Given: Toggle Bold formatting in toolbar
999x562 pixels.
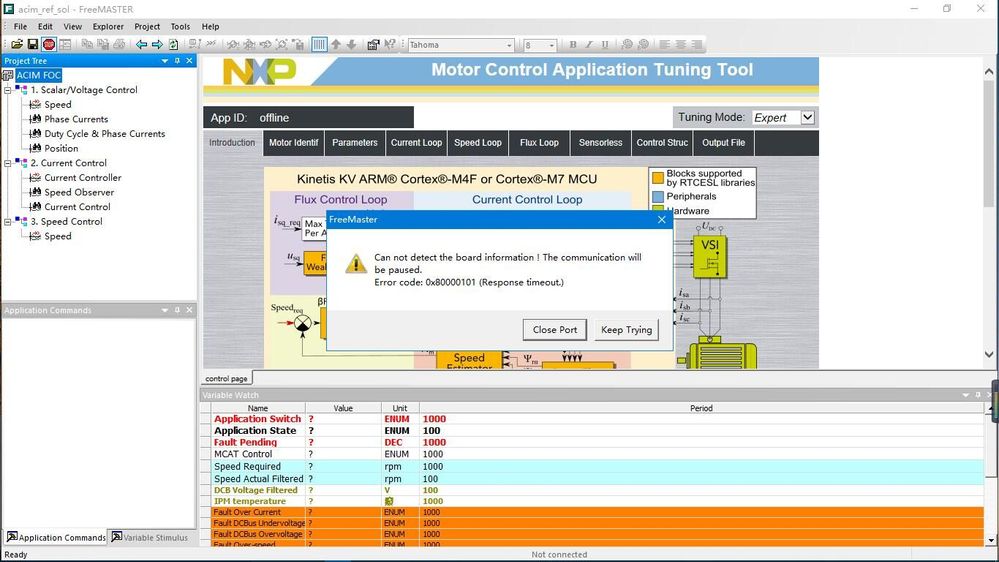Looking at the screenshot, I should click(573, 45).
